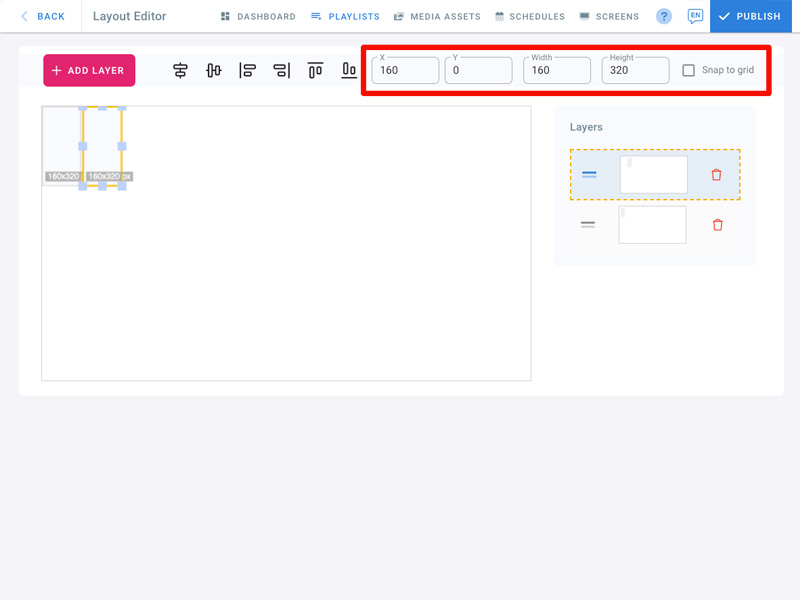This screenshot has height=600, width=800.
Task: Align the layer to the right edge
Action: coord(281,70)
